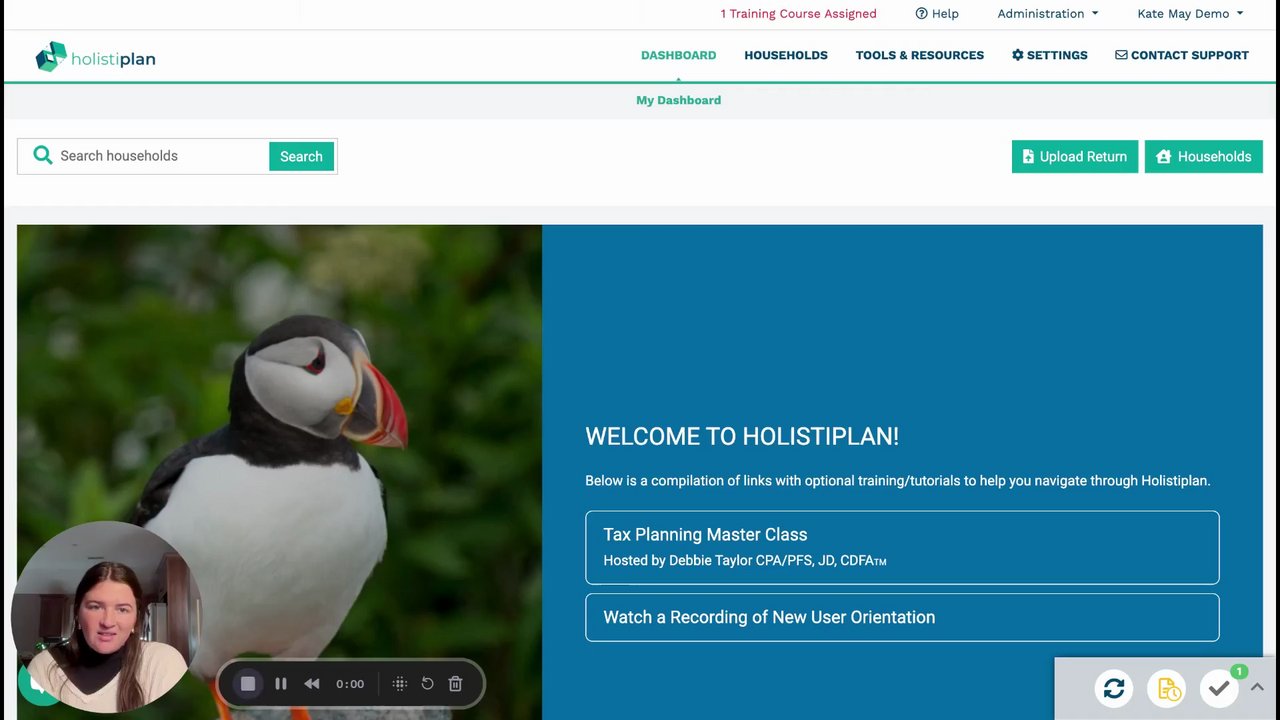Collapse the bottom-right widget with the chevron
This screenshot has width=1280, height=720.
click(x=1257, y=687)
